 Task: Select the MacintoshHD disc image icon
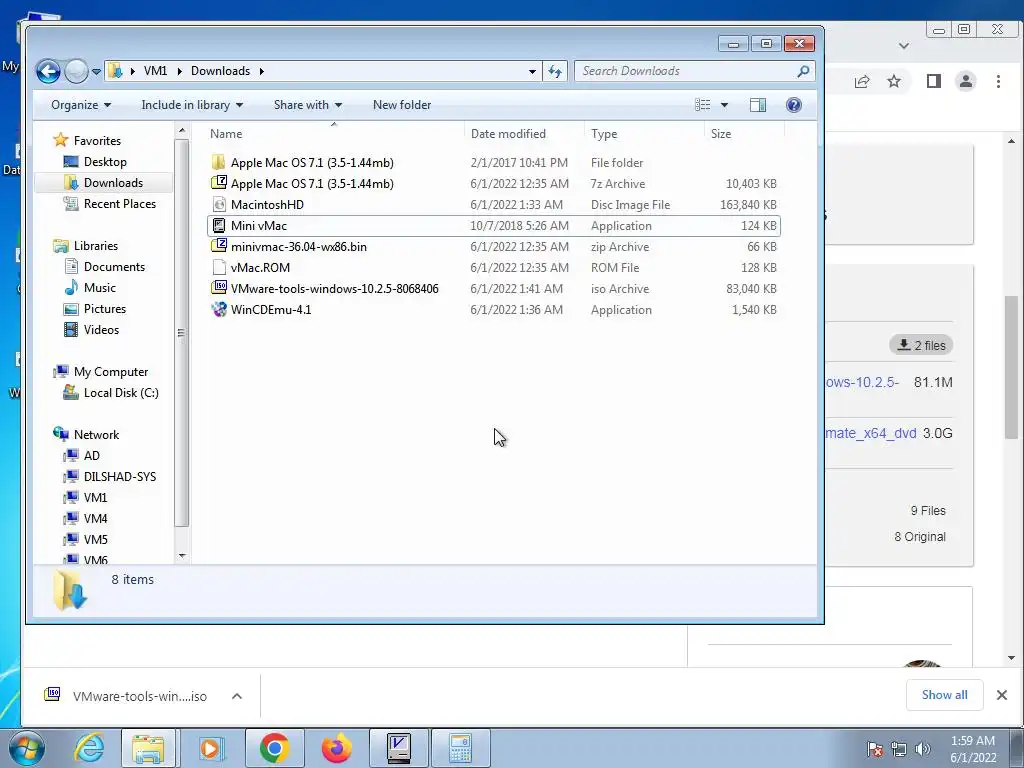click(x=219, y=204)
